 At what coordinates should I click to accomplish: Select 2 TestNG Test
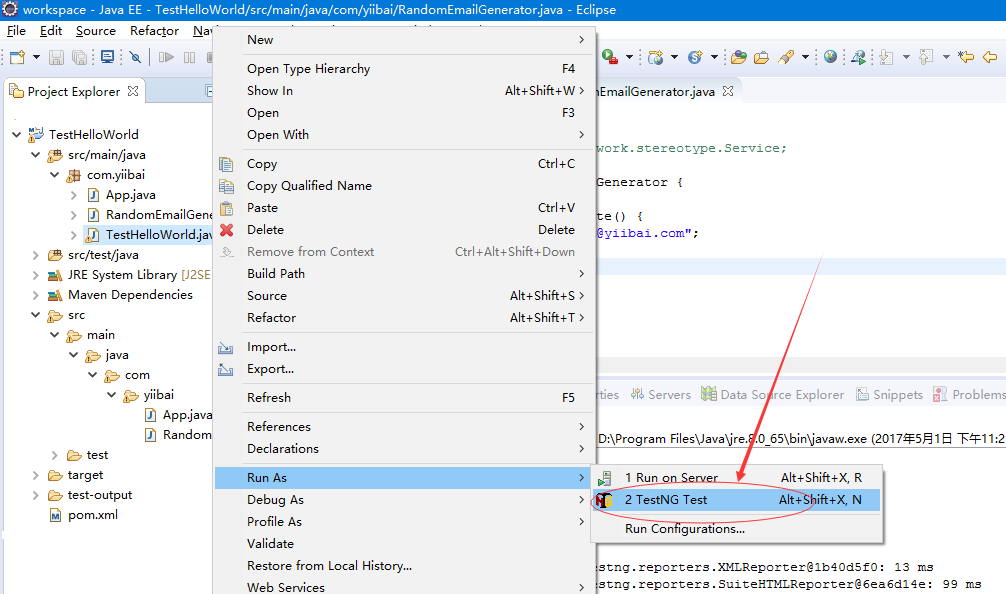tap(737, 500)
